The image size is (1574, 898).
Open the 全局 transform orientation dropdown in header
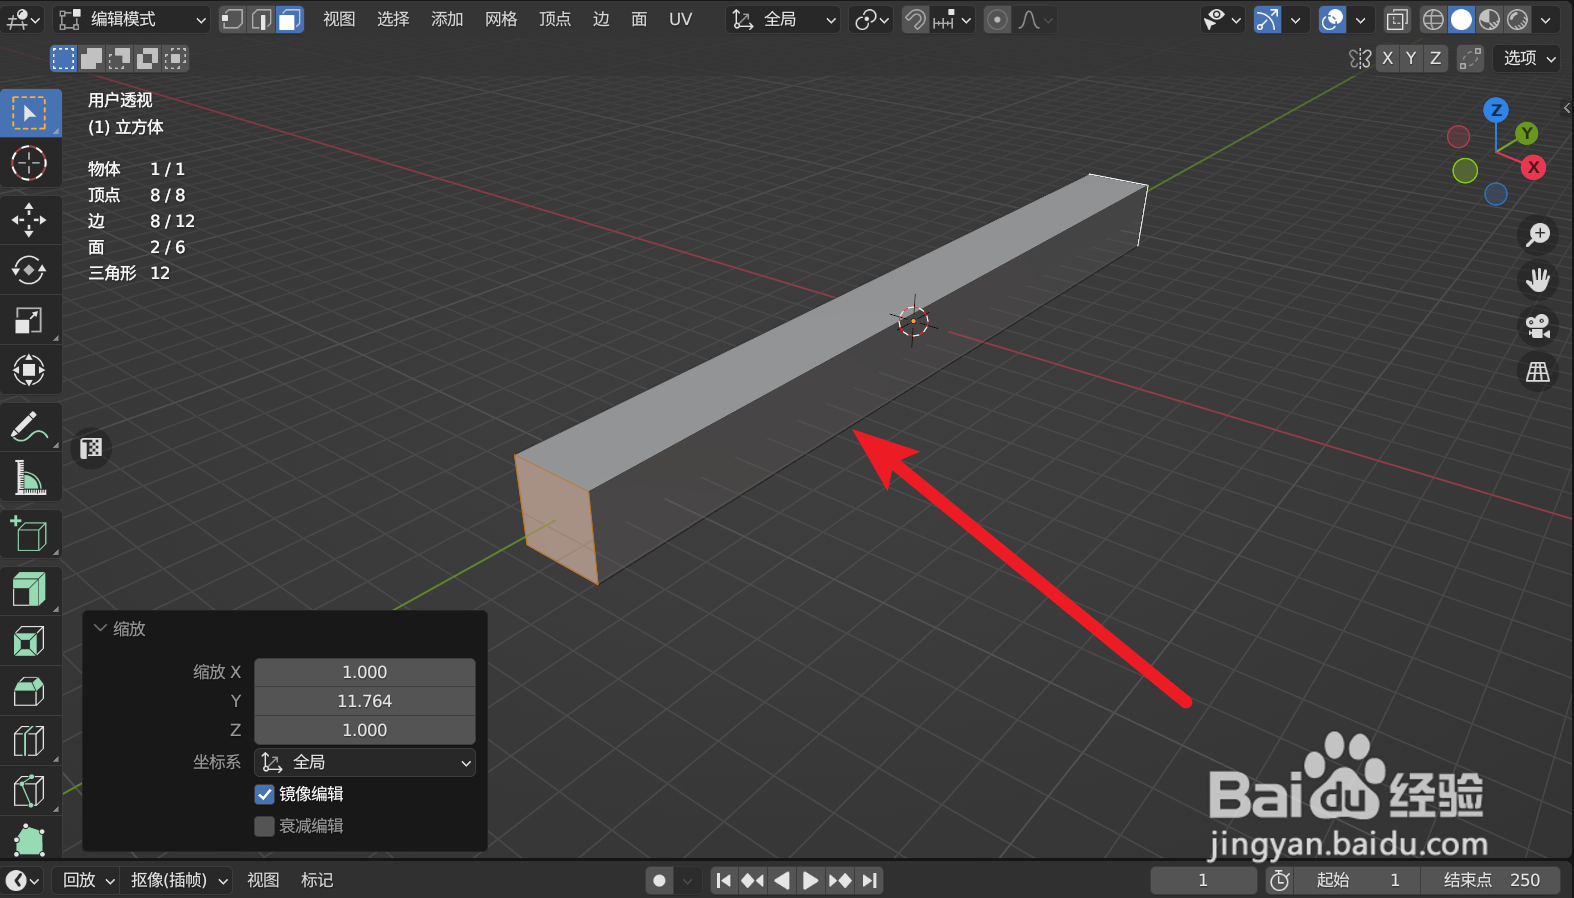point(784,19)
